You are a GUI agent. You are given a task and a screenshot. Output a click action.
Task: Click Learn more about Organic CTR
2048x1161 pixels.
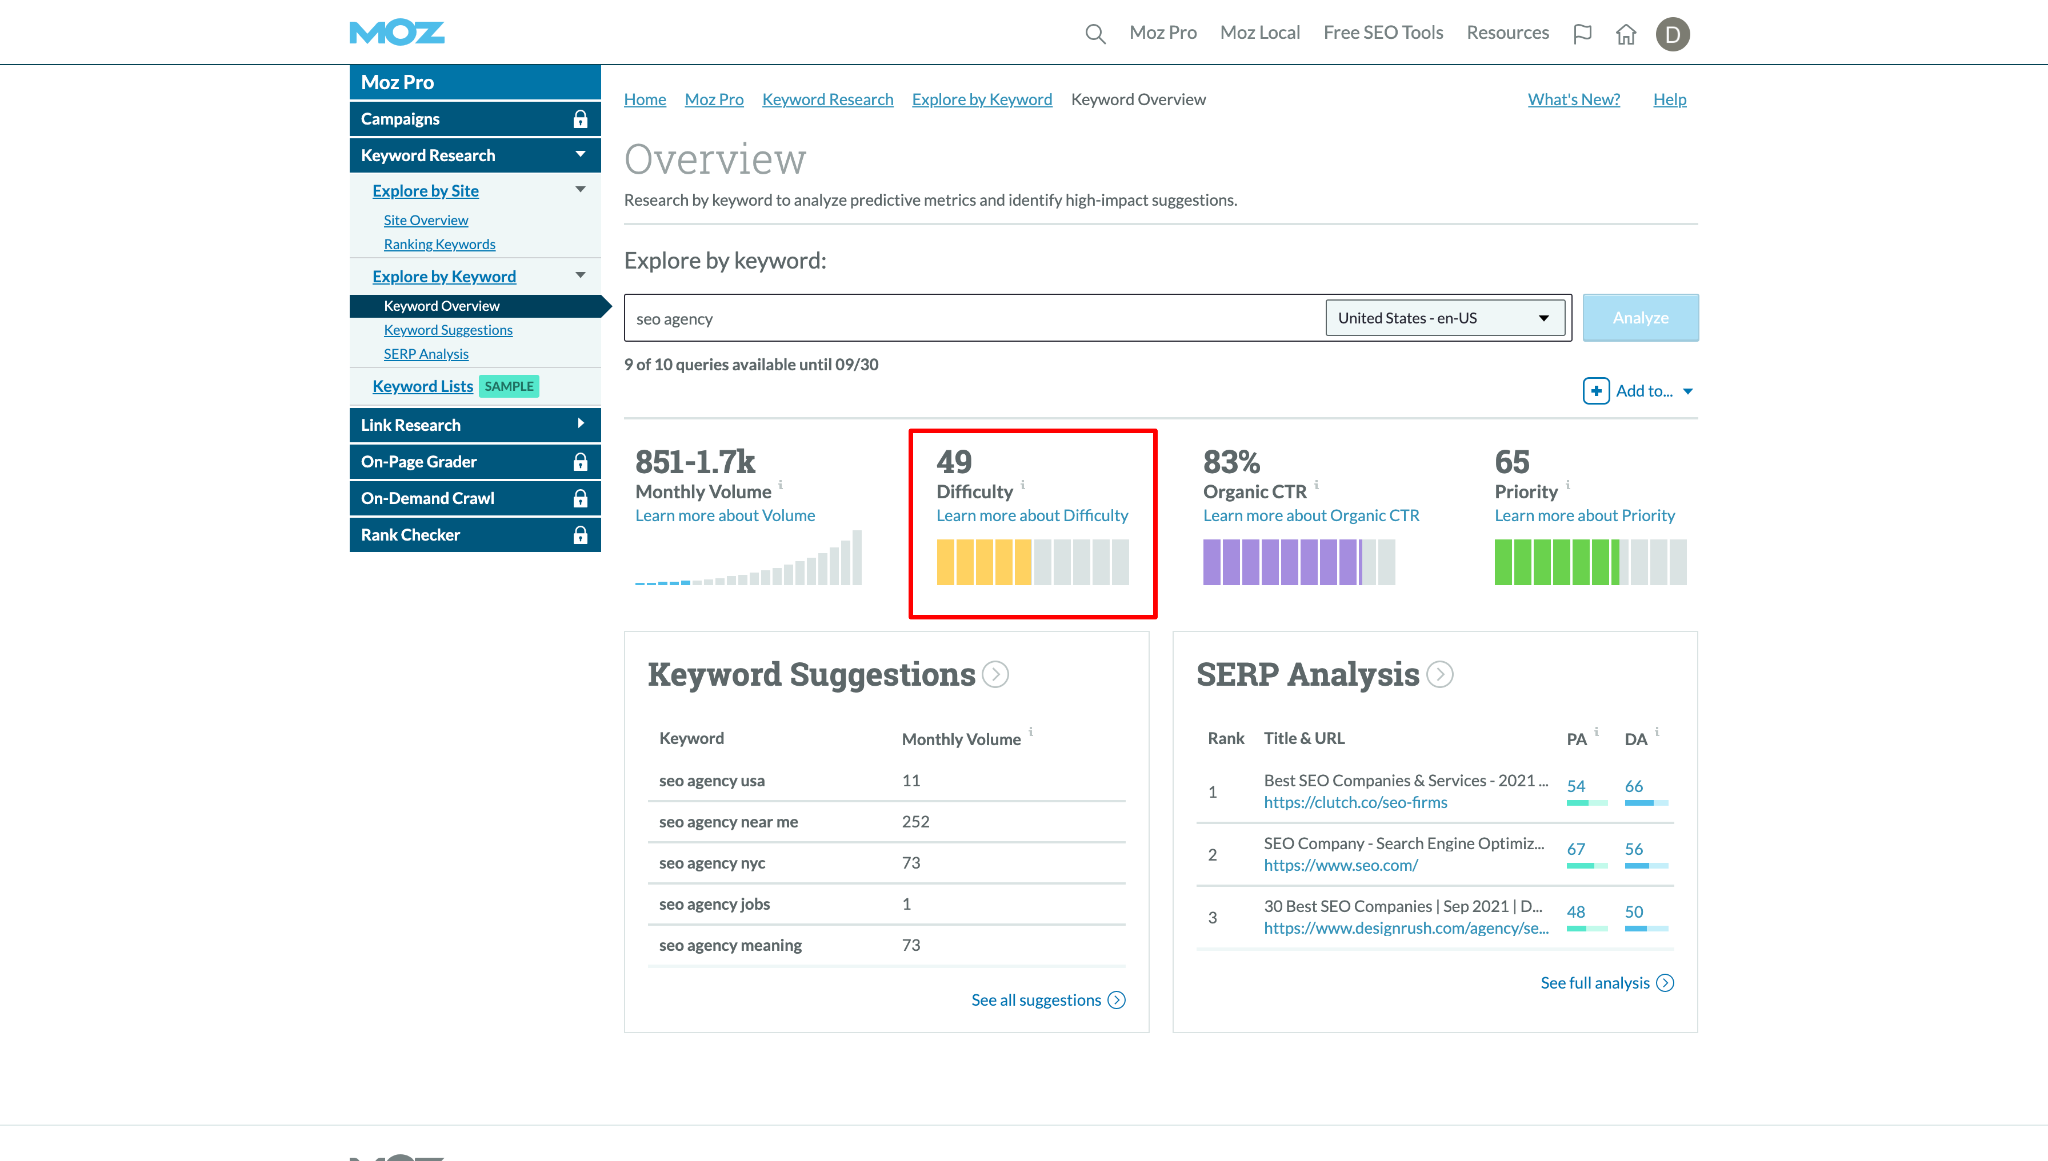click(1311, 516)
